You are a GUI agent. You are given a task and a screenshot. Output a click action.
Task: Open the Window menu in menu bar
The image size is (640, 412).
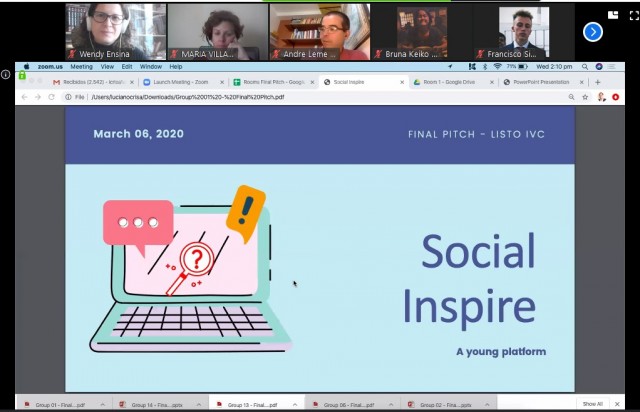[152, 66]
